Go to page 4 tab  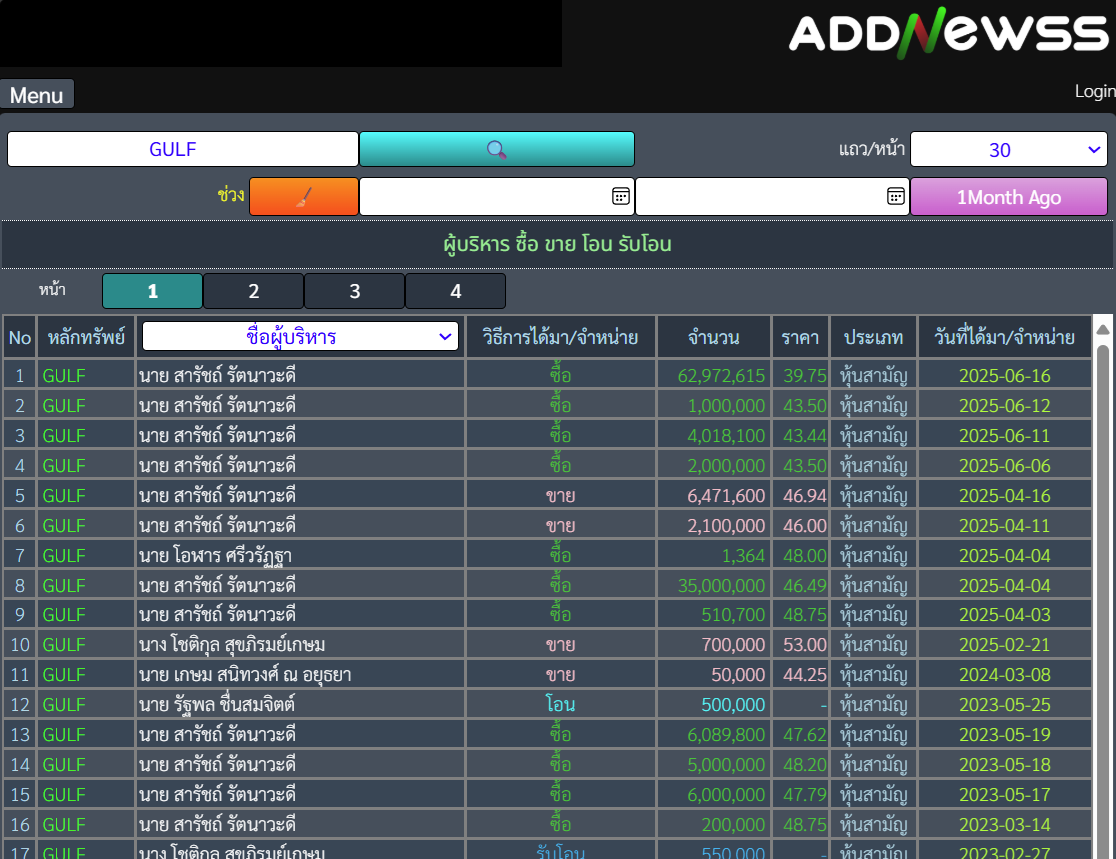pos(456,291)
